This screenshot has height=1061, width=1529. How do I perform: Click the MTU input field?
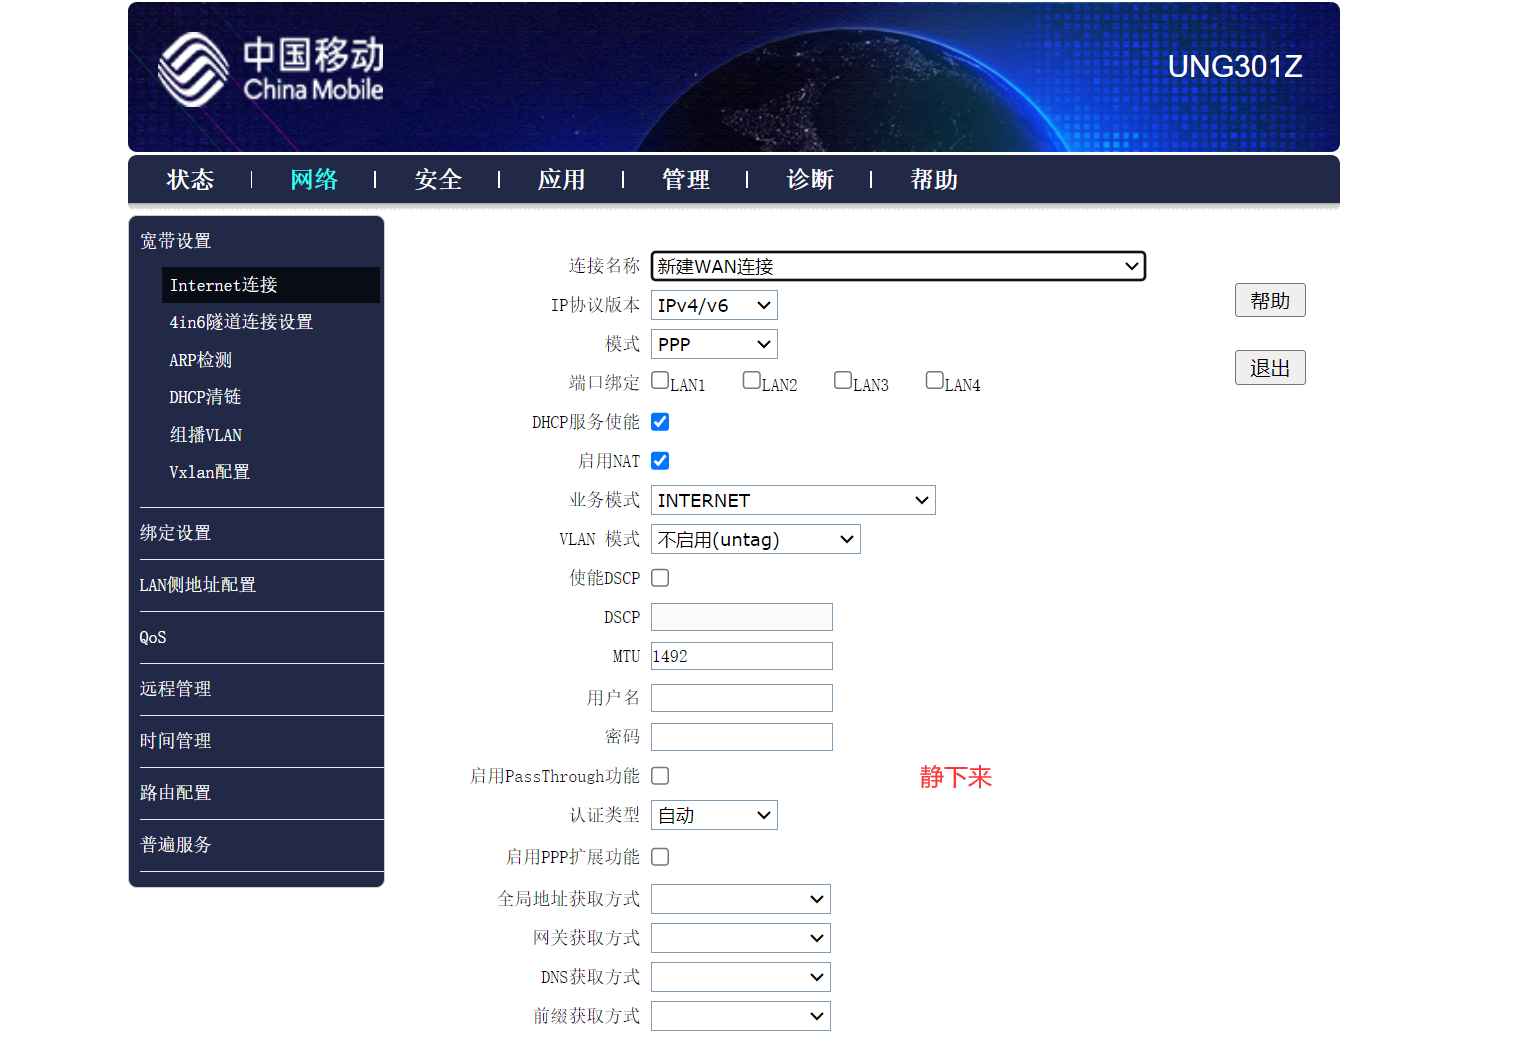[741, 656]
